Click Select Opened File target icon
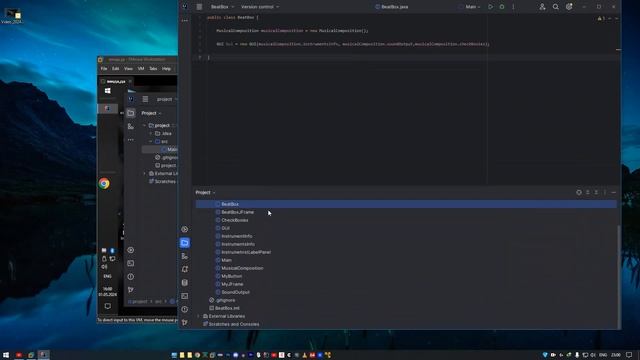This screenshot has height=360, width=640. tap(579, 192)
